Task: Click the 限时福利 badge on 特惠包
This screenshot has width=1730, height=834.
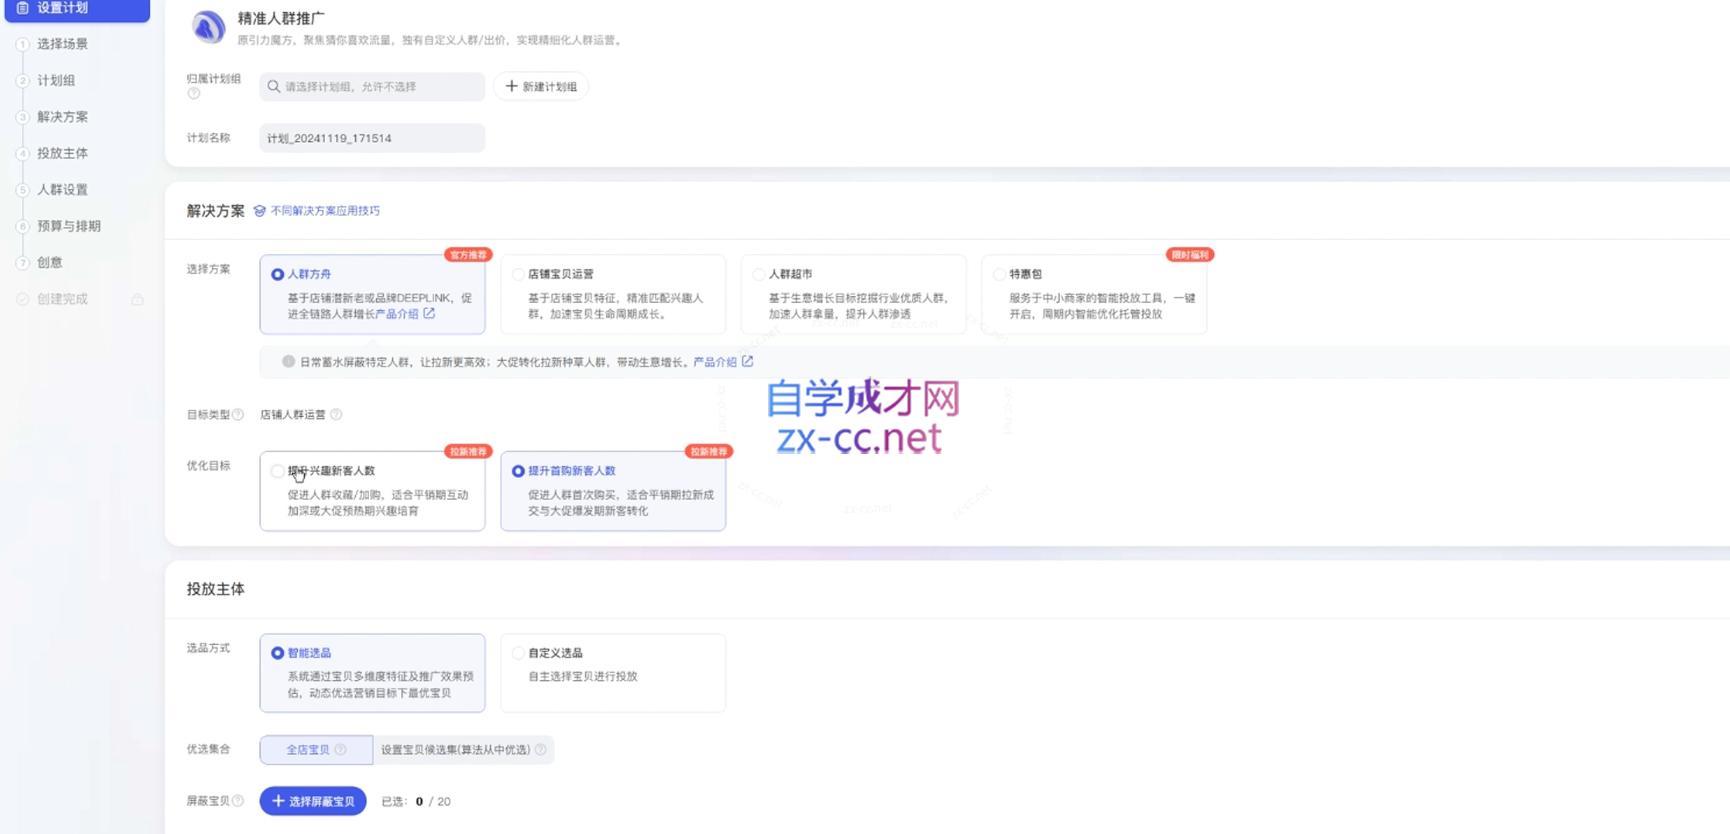Action: pos(1189,255)
